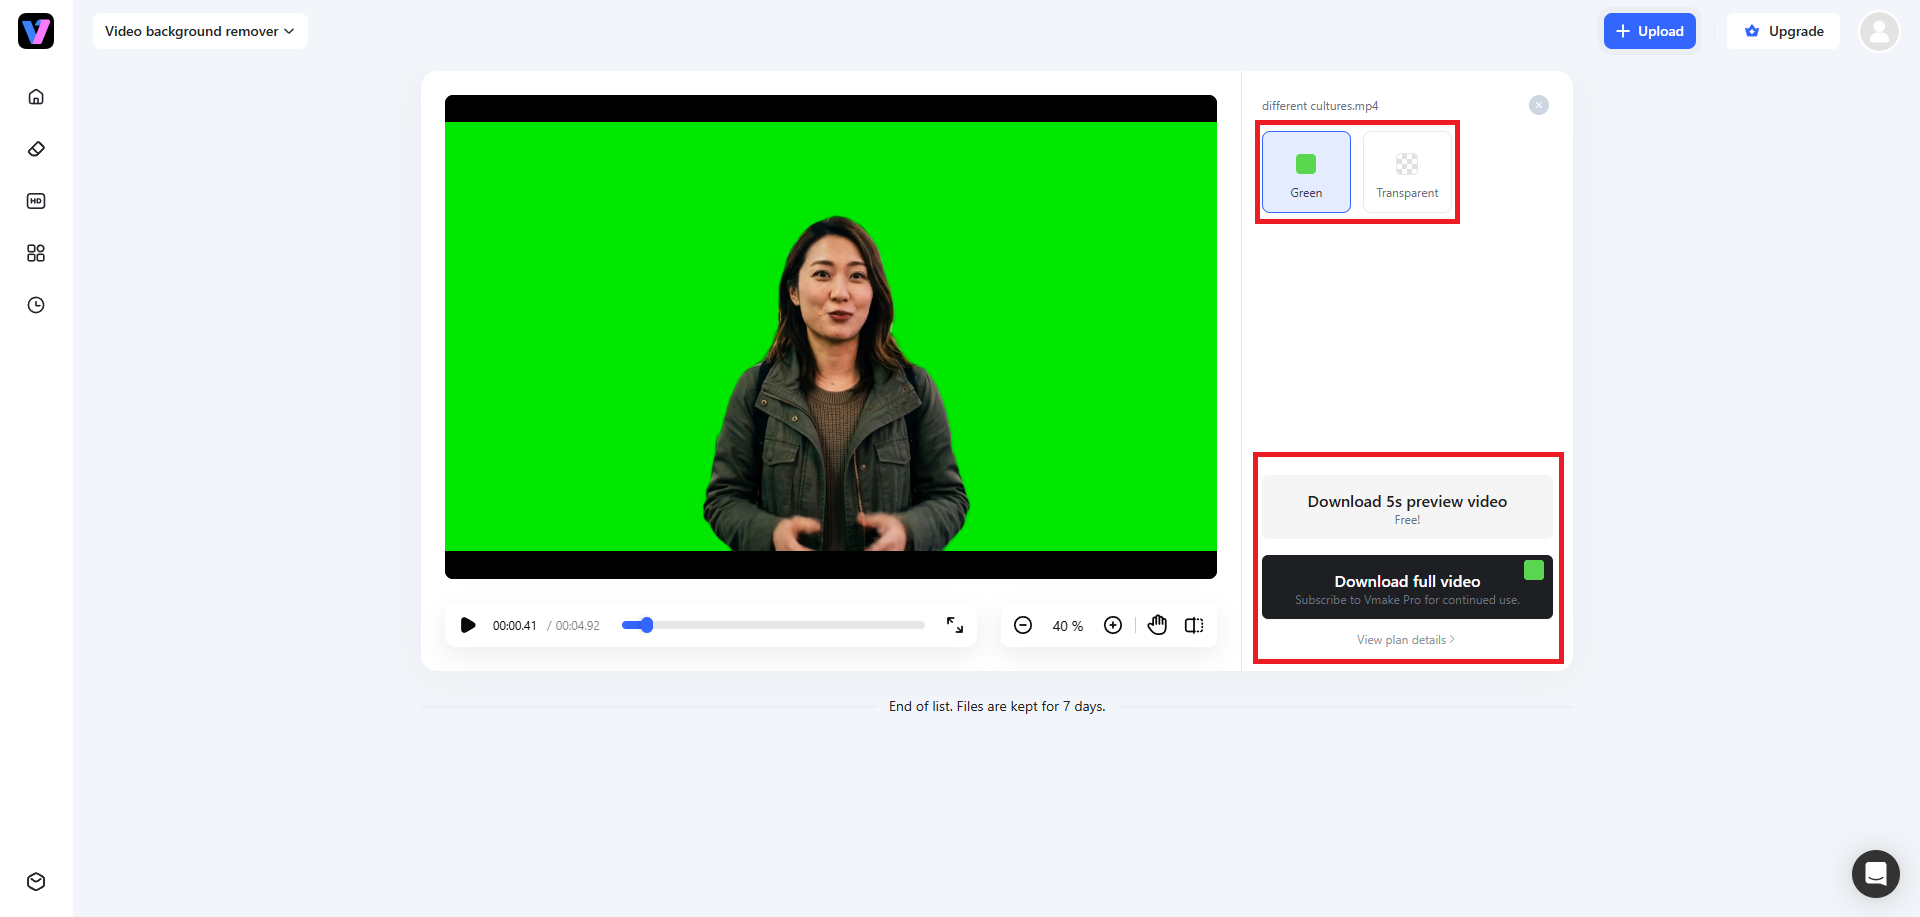Image resolution: width=1920 pixels, height=917 pixels.
Task: Click the cube icon at sidebar bottom
Action: tap(36, 881)
